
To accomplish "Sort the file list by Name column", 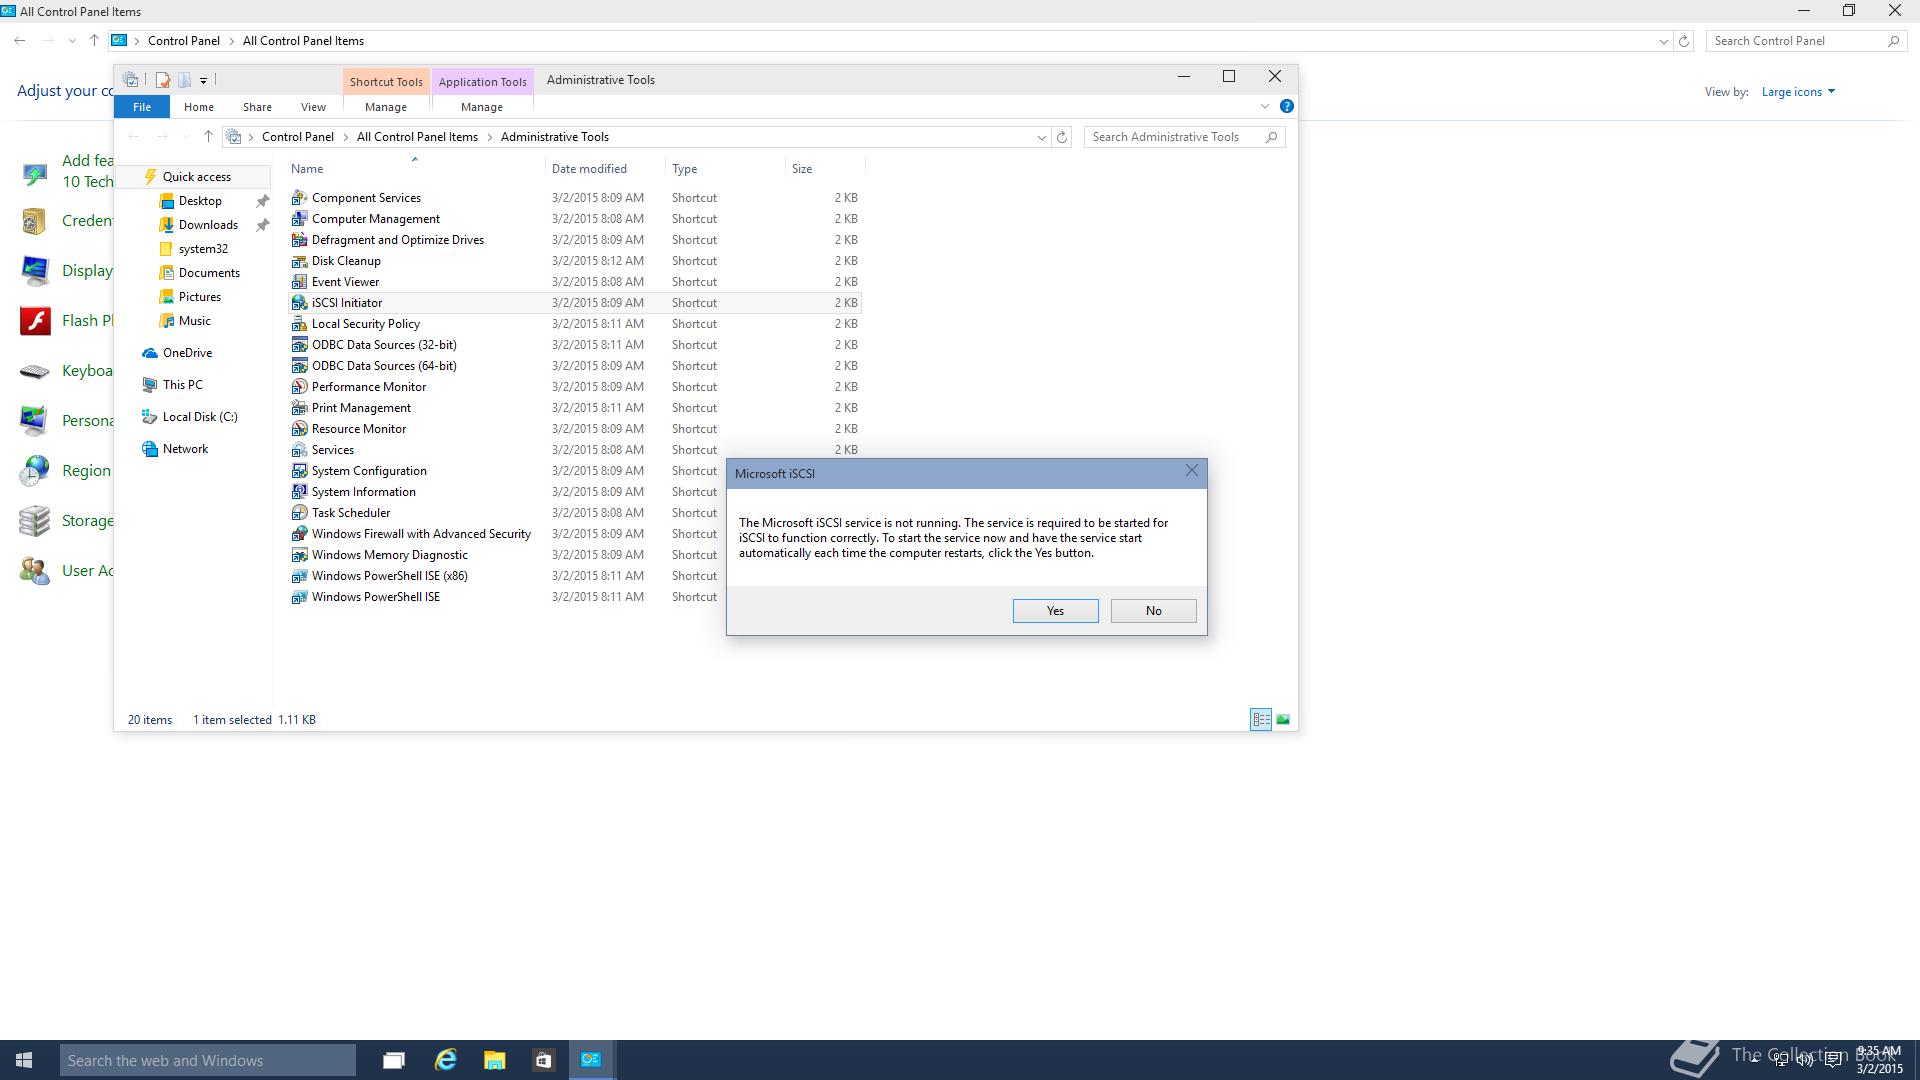I will tap(415, 169).
